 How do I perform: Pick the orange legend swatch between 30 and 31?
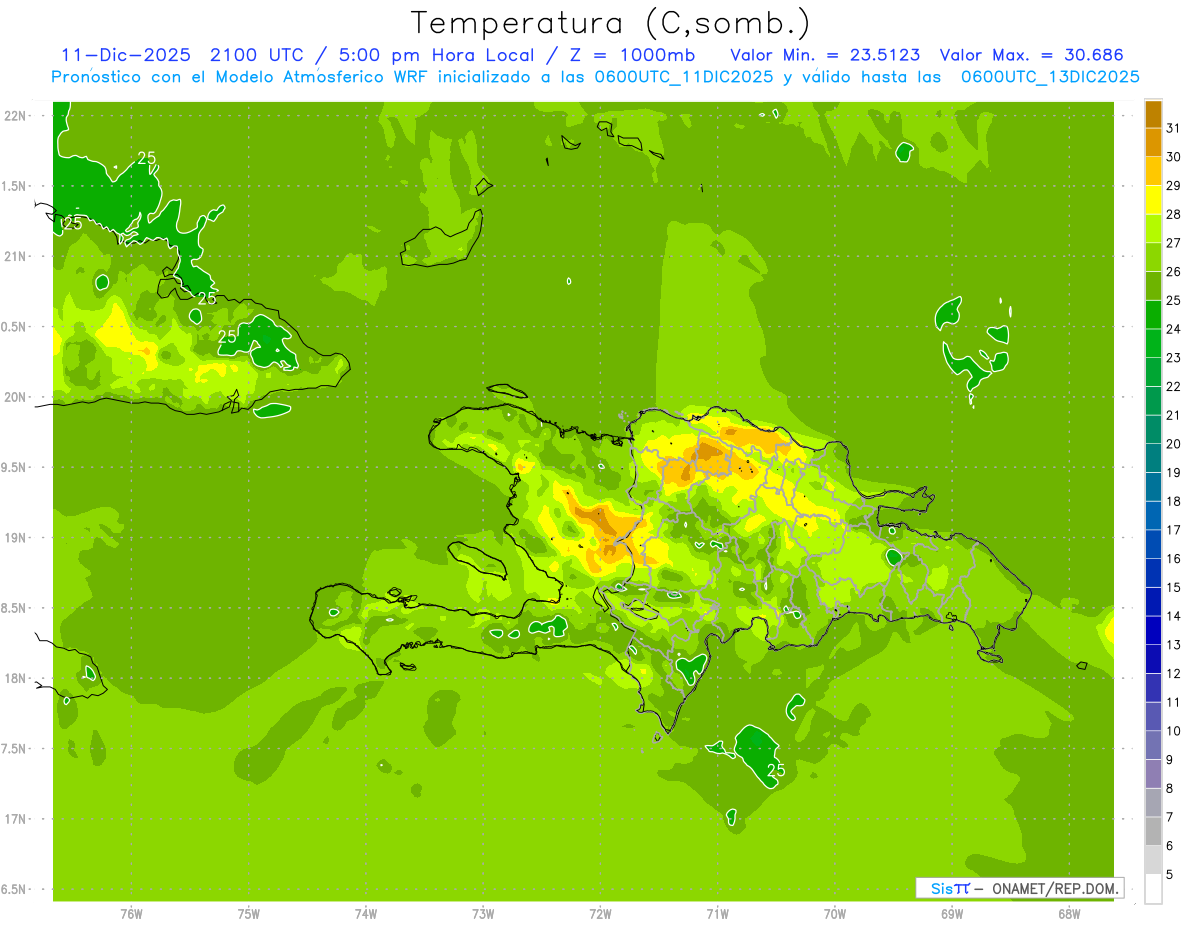(1153, 142)
